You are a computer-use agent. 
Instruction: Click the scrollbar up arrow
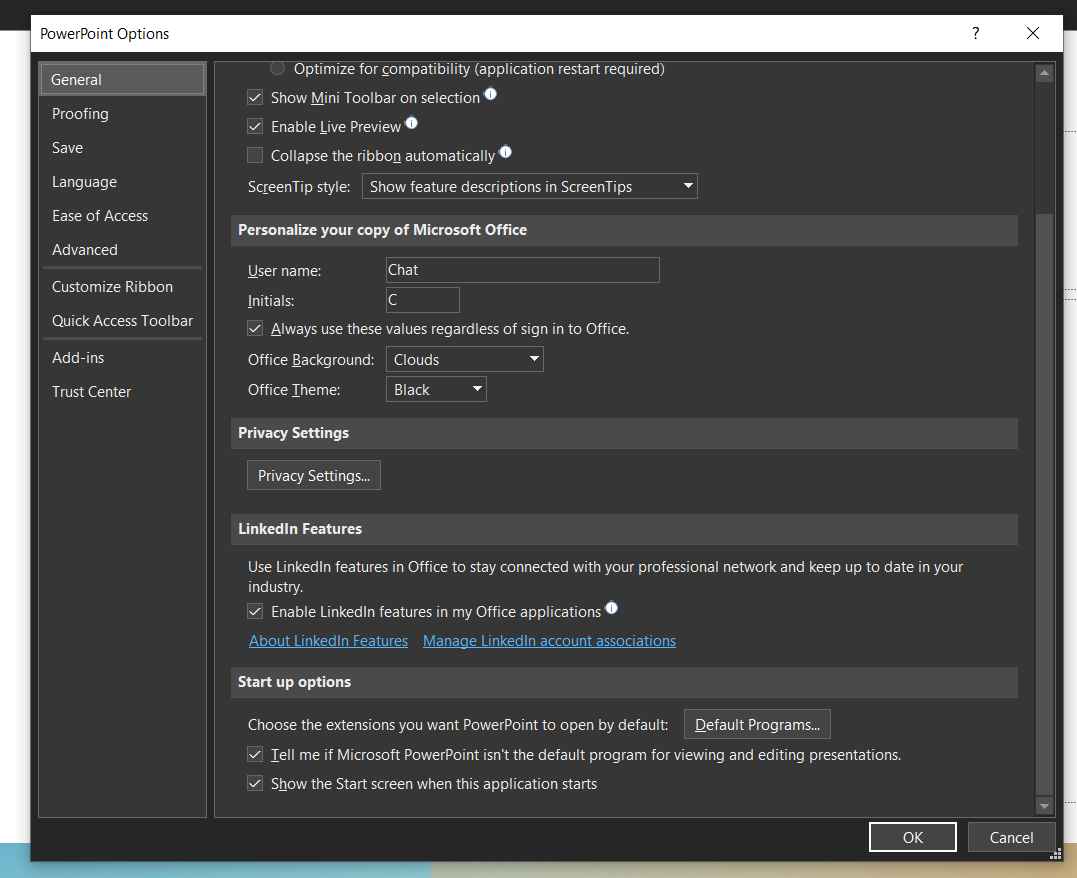pyautogui.click(x=1044, y=73)
